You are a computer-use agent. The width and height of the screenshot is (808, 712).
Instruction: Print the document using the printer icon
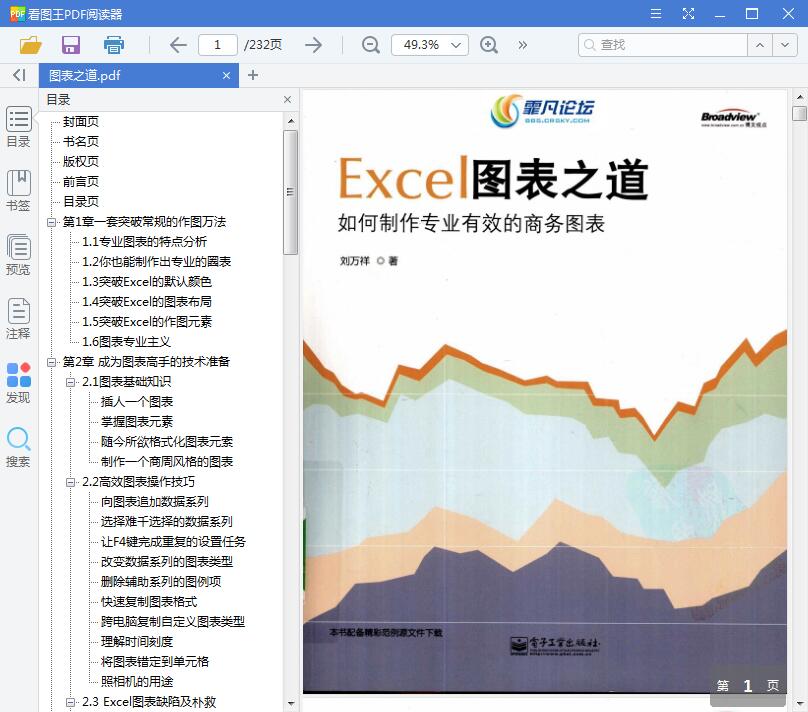click(x=113, y=45)
